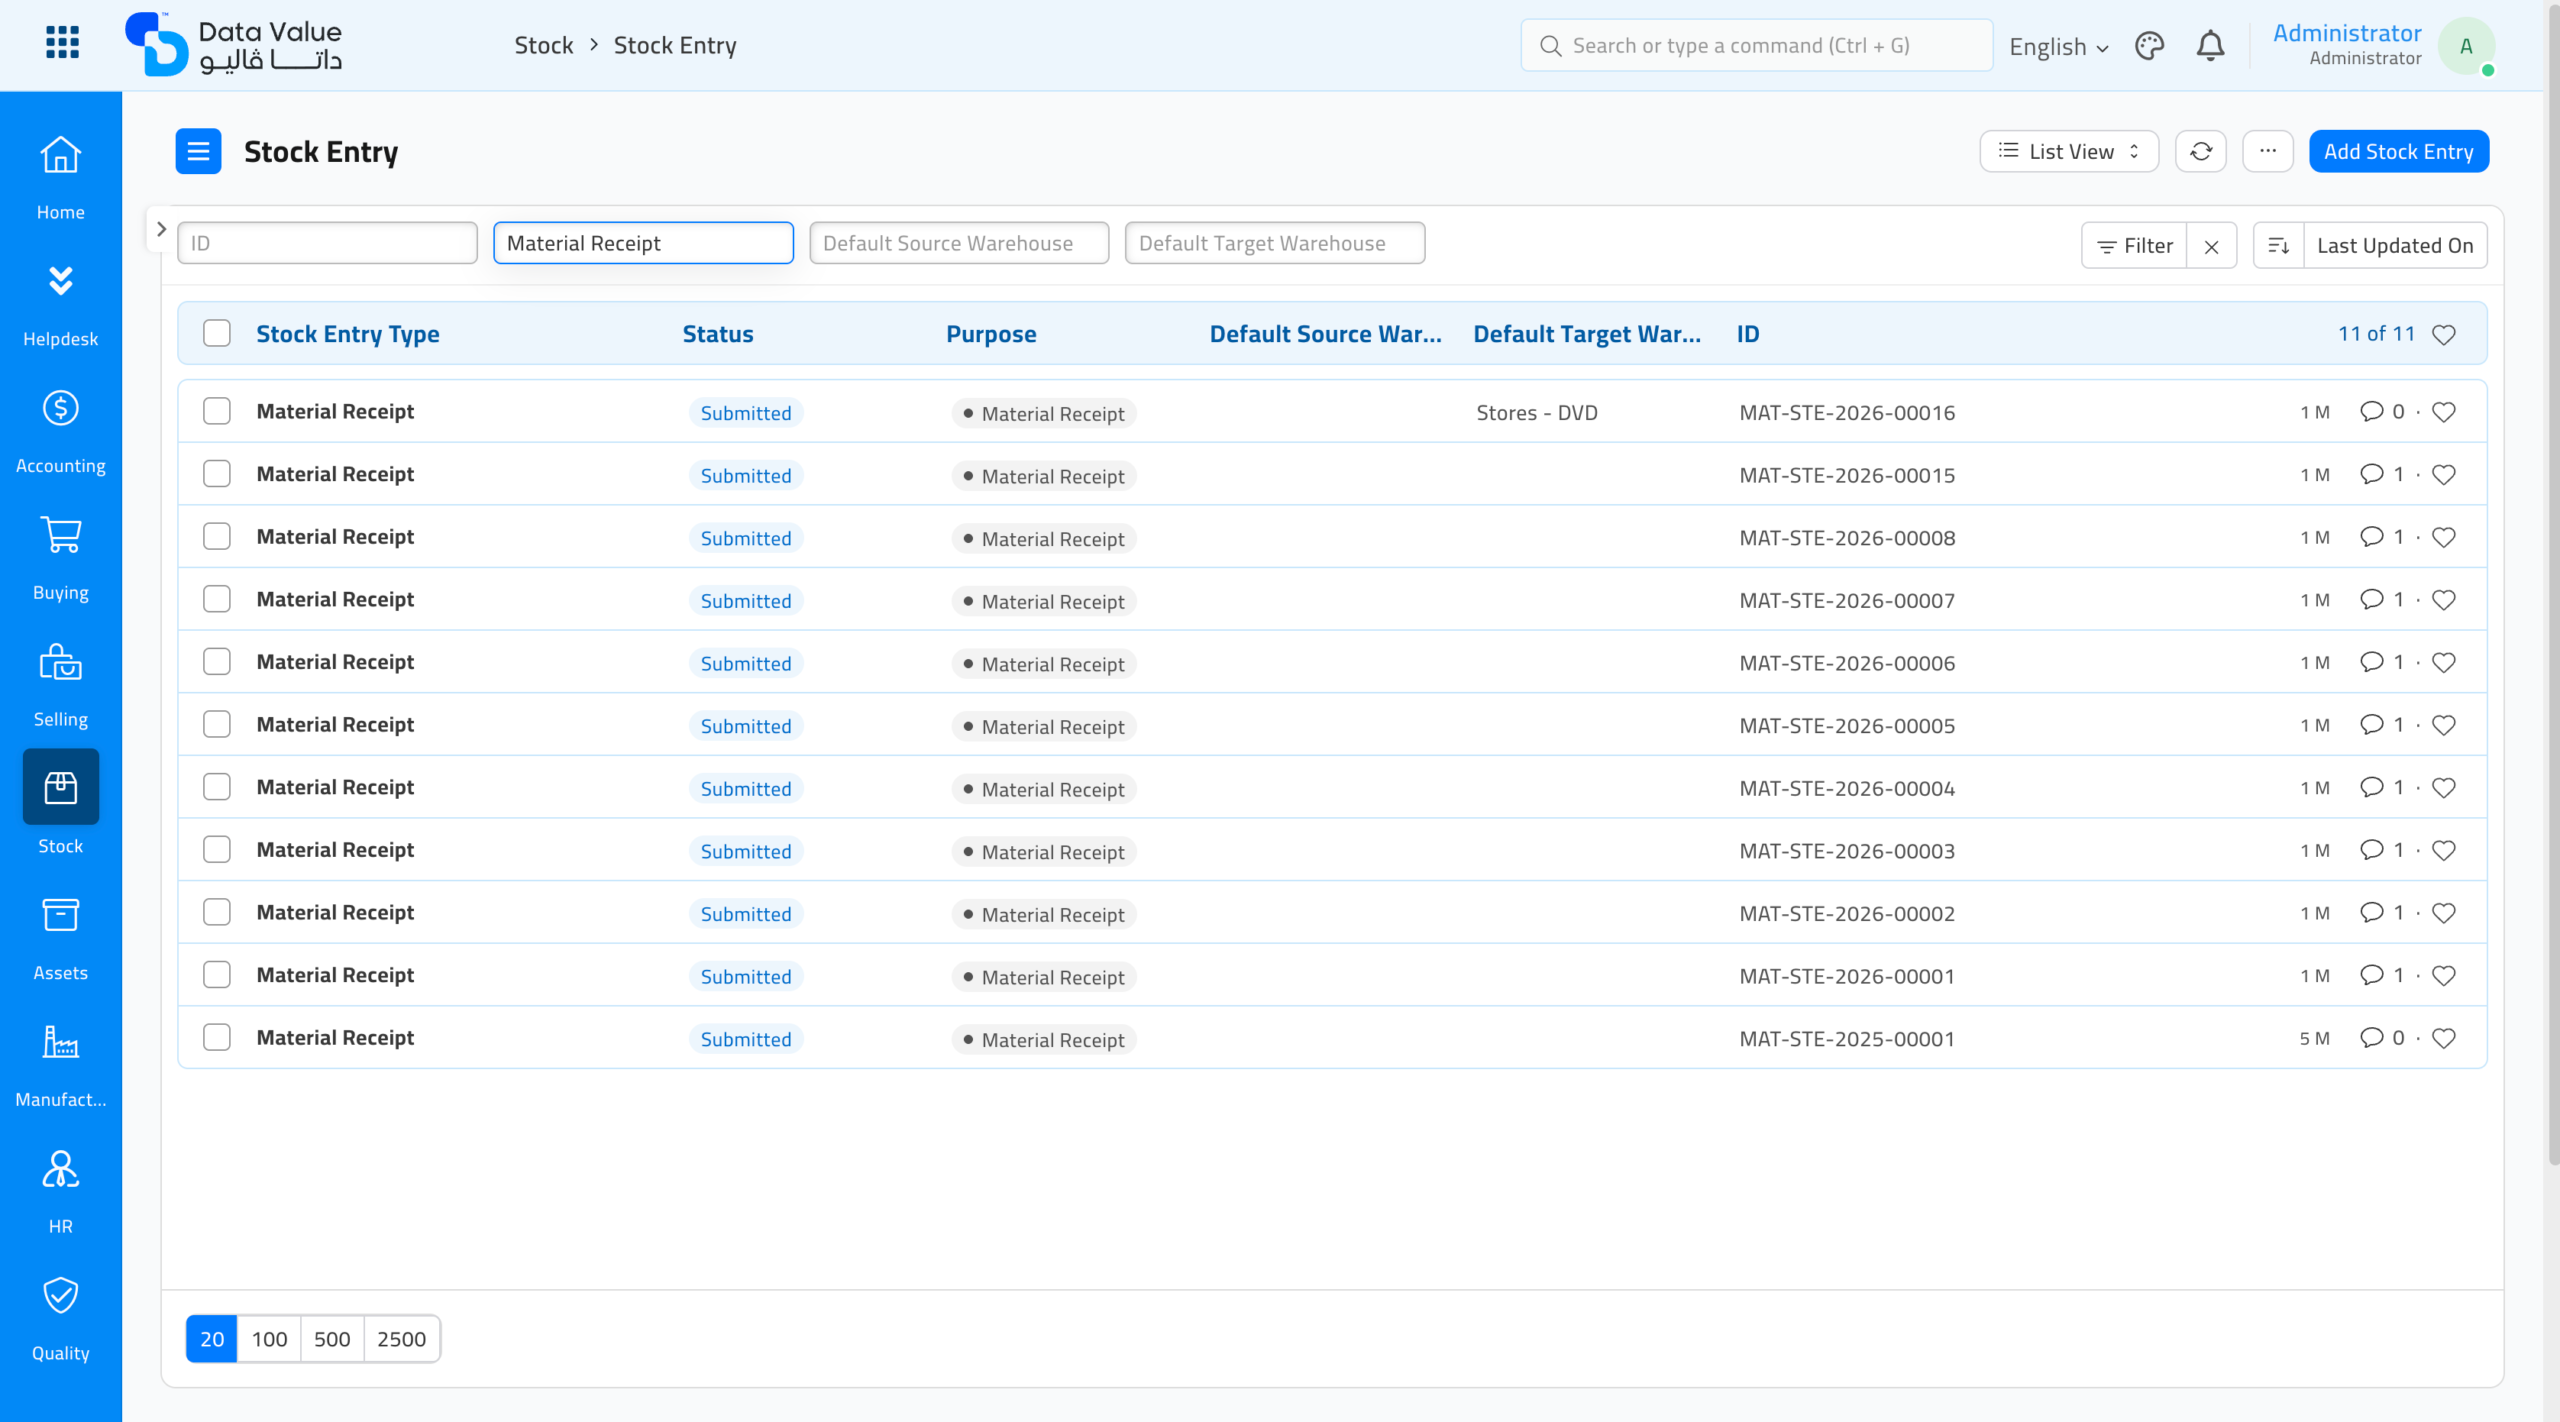Screen dimensions: 2560x1422
Task: Toggle the sidebar menu icon beside Stock Entry
Action: [198, 151]
